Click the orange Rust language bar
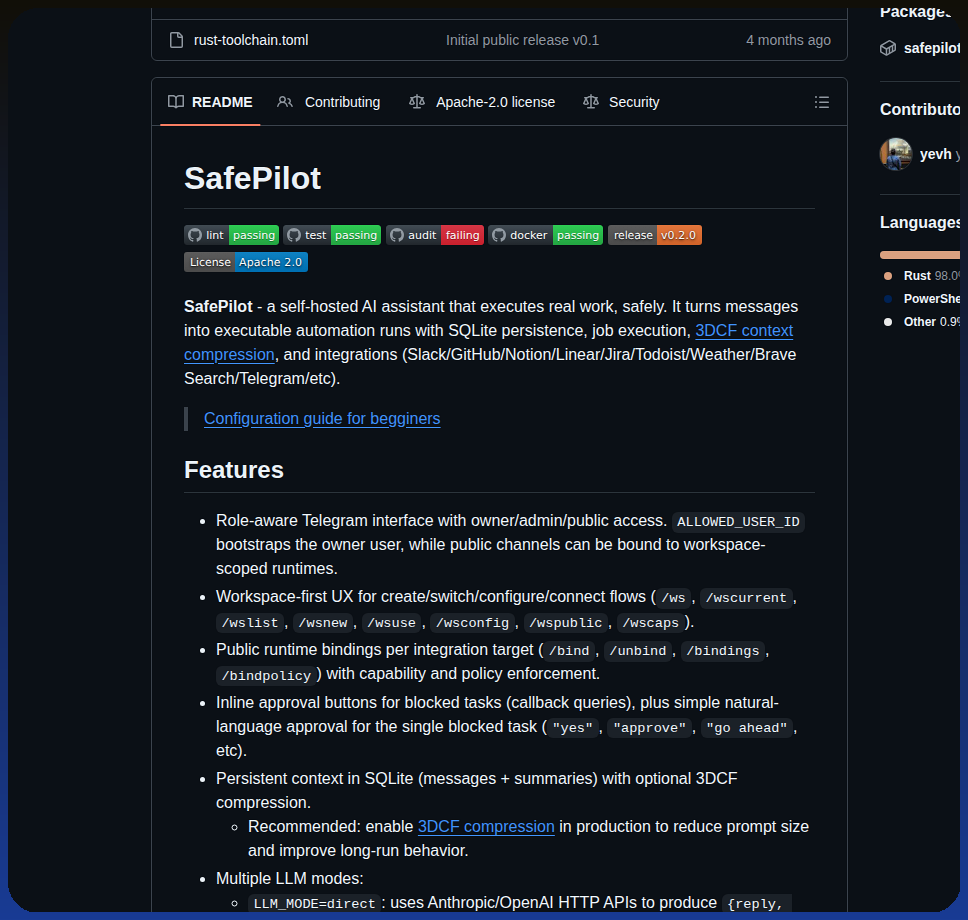968x920 pixels. pyautogui.click(x=920, y=255)
